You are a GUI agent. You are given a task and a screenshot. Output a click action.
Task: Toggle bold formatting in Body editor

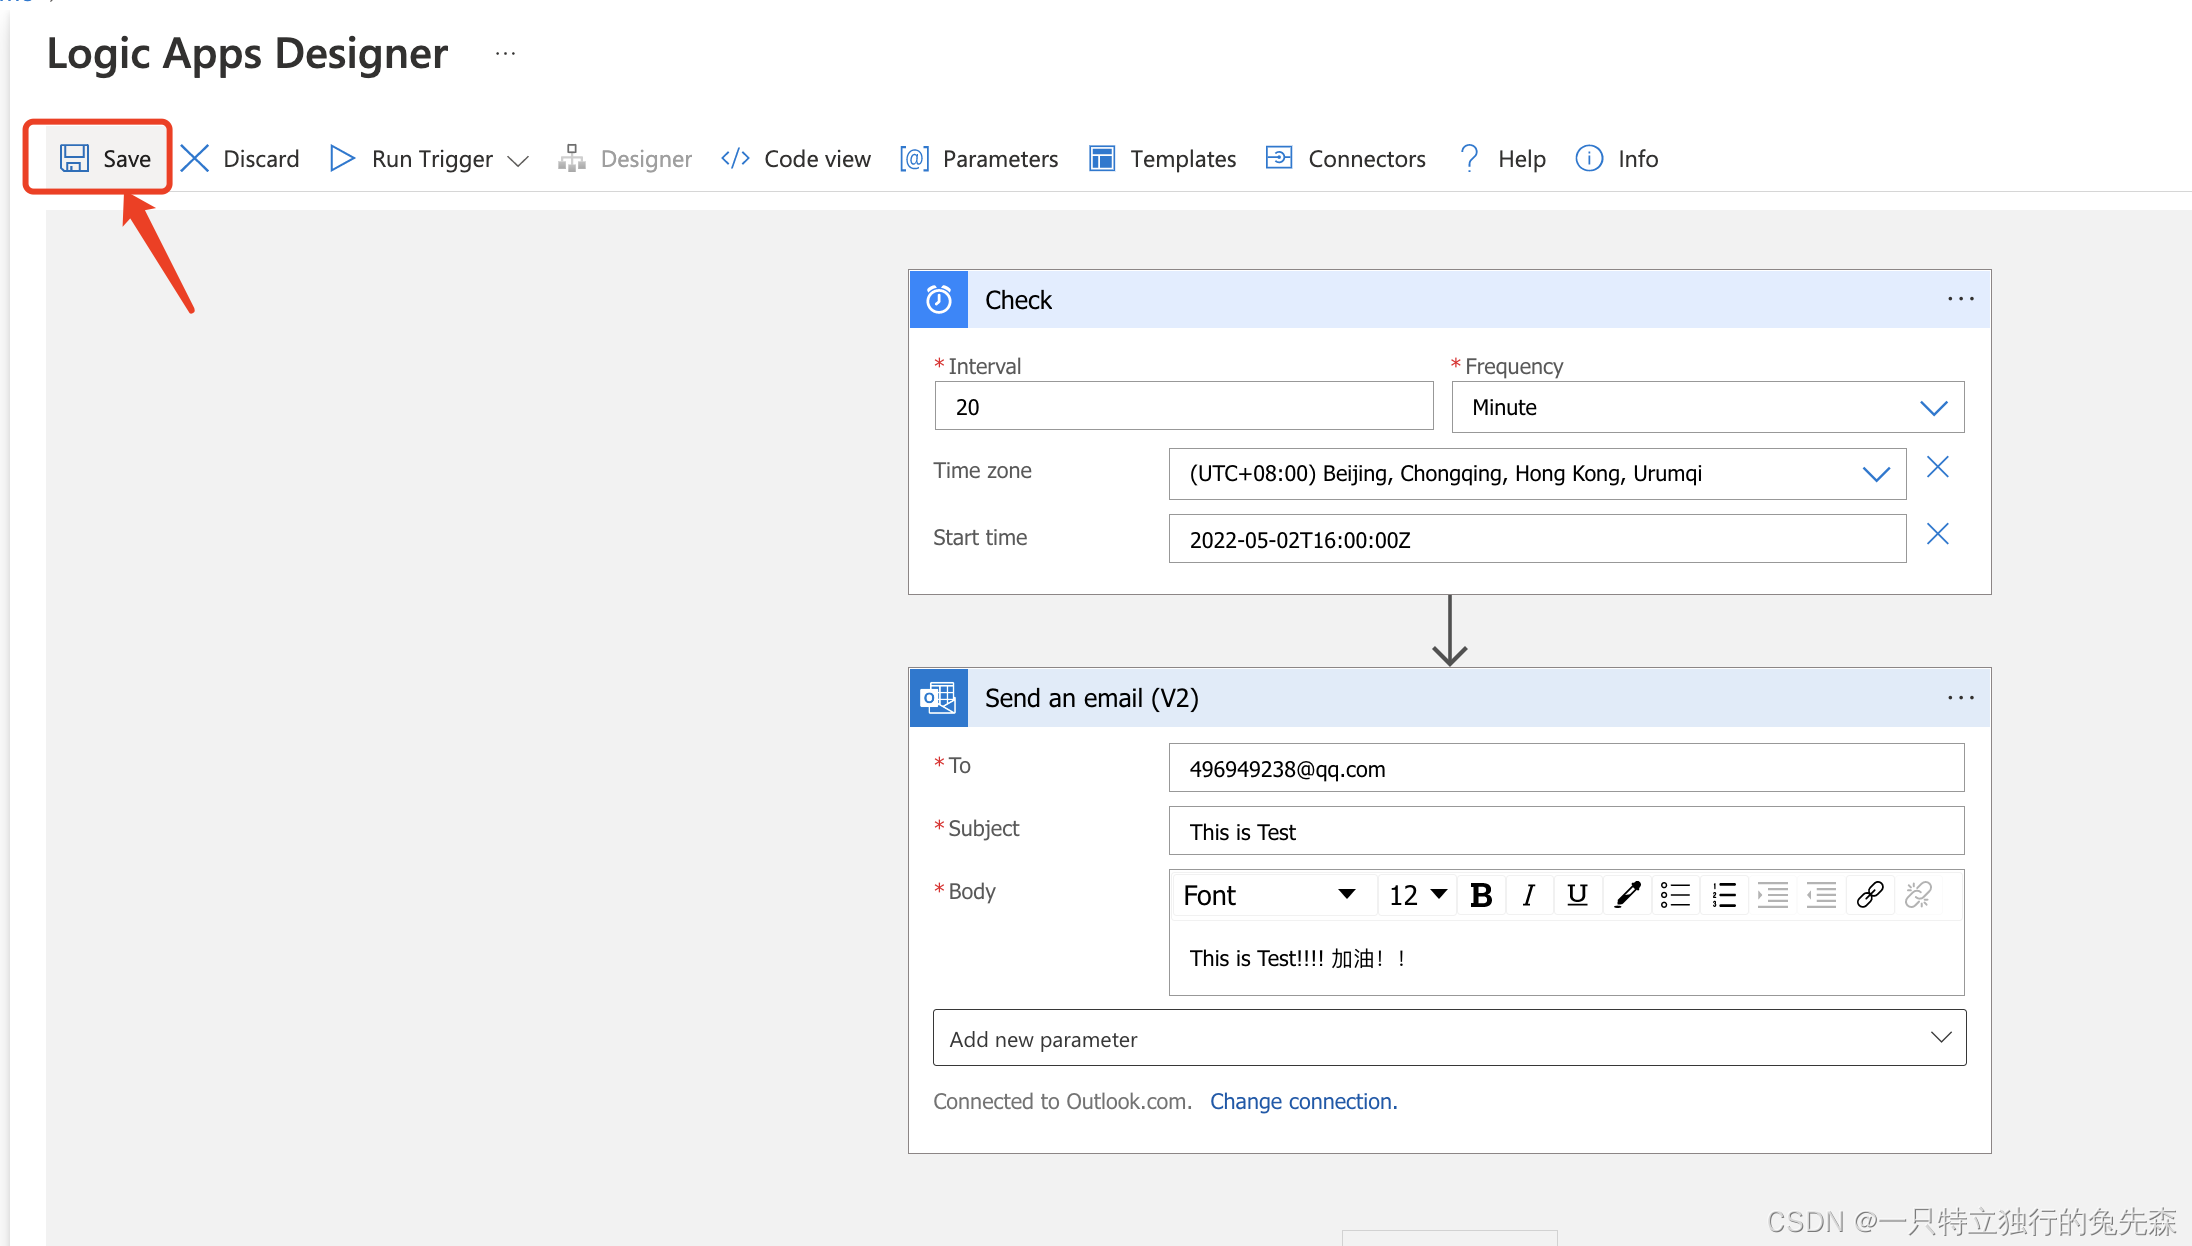(x=1481, y=895)
